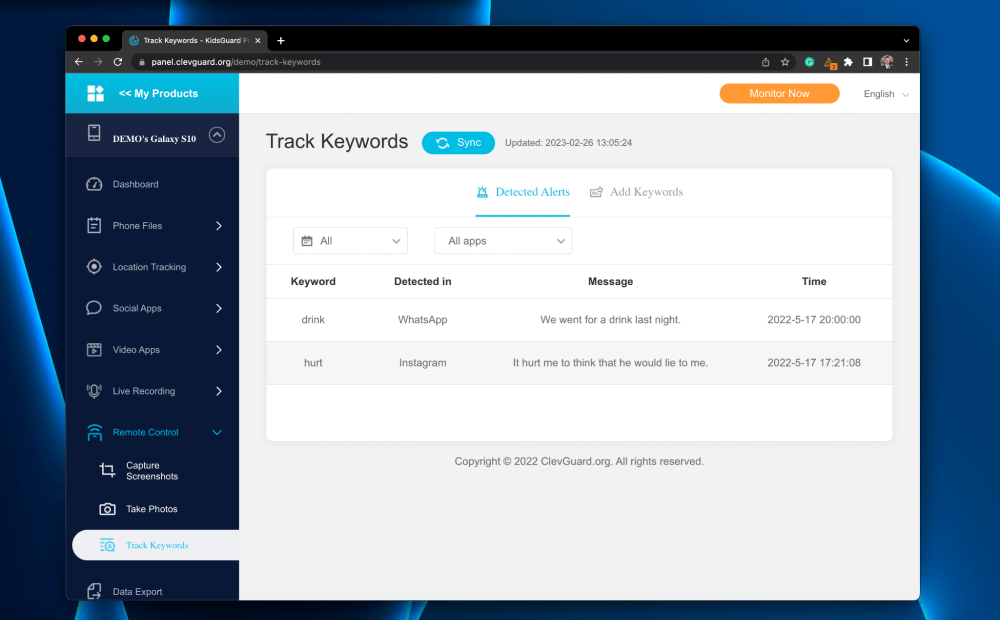Click the Dashboard gauge icon
This screenshot has width=1000, height=620.
pos(94,184)
